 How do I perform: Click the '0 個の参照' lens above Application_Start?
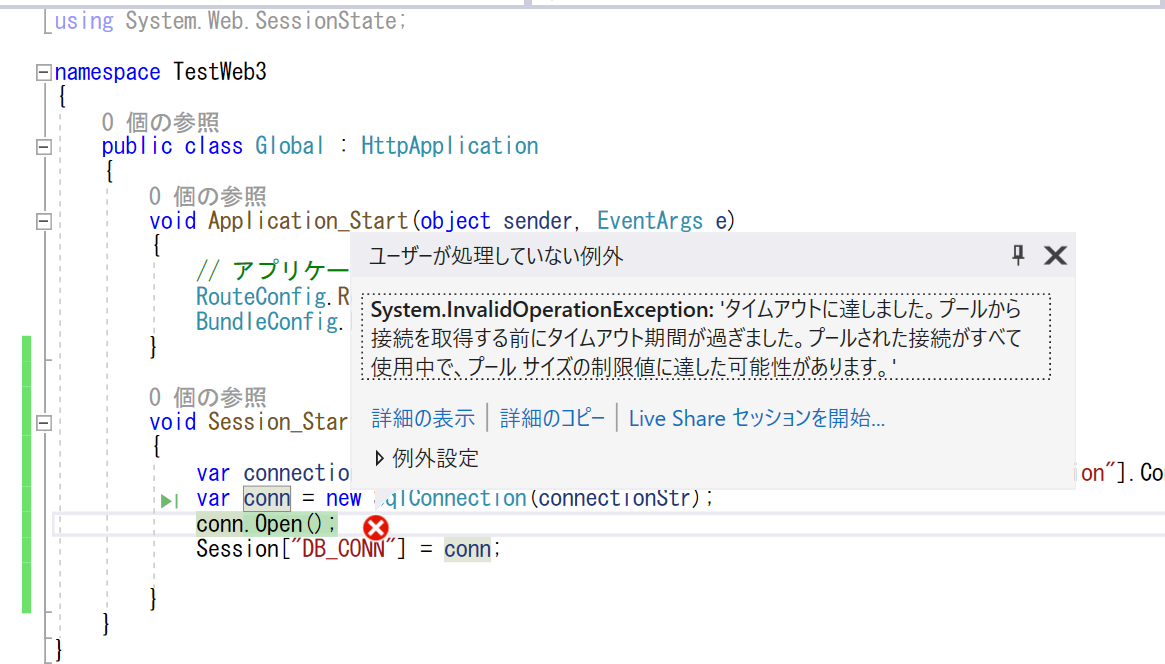click(207, 196)
